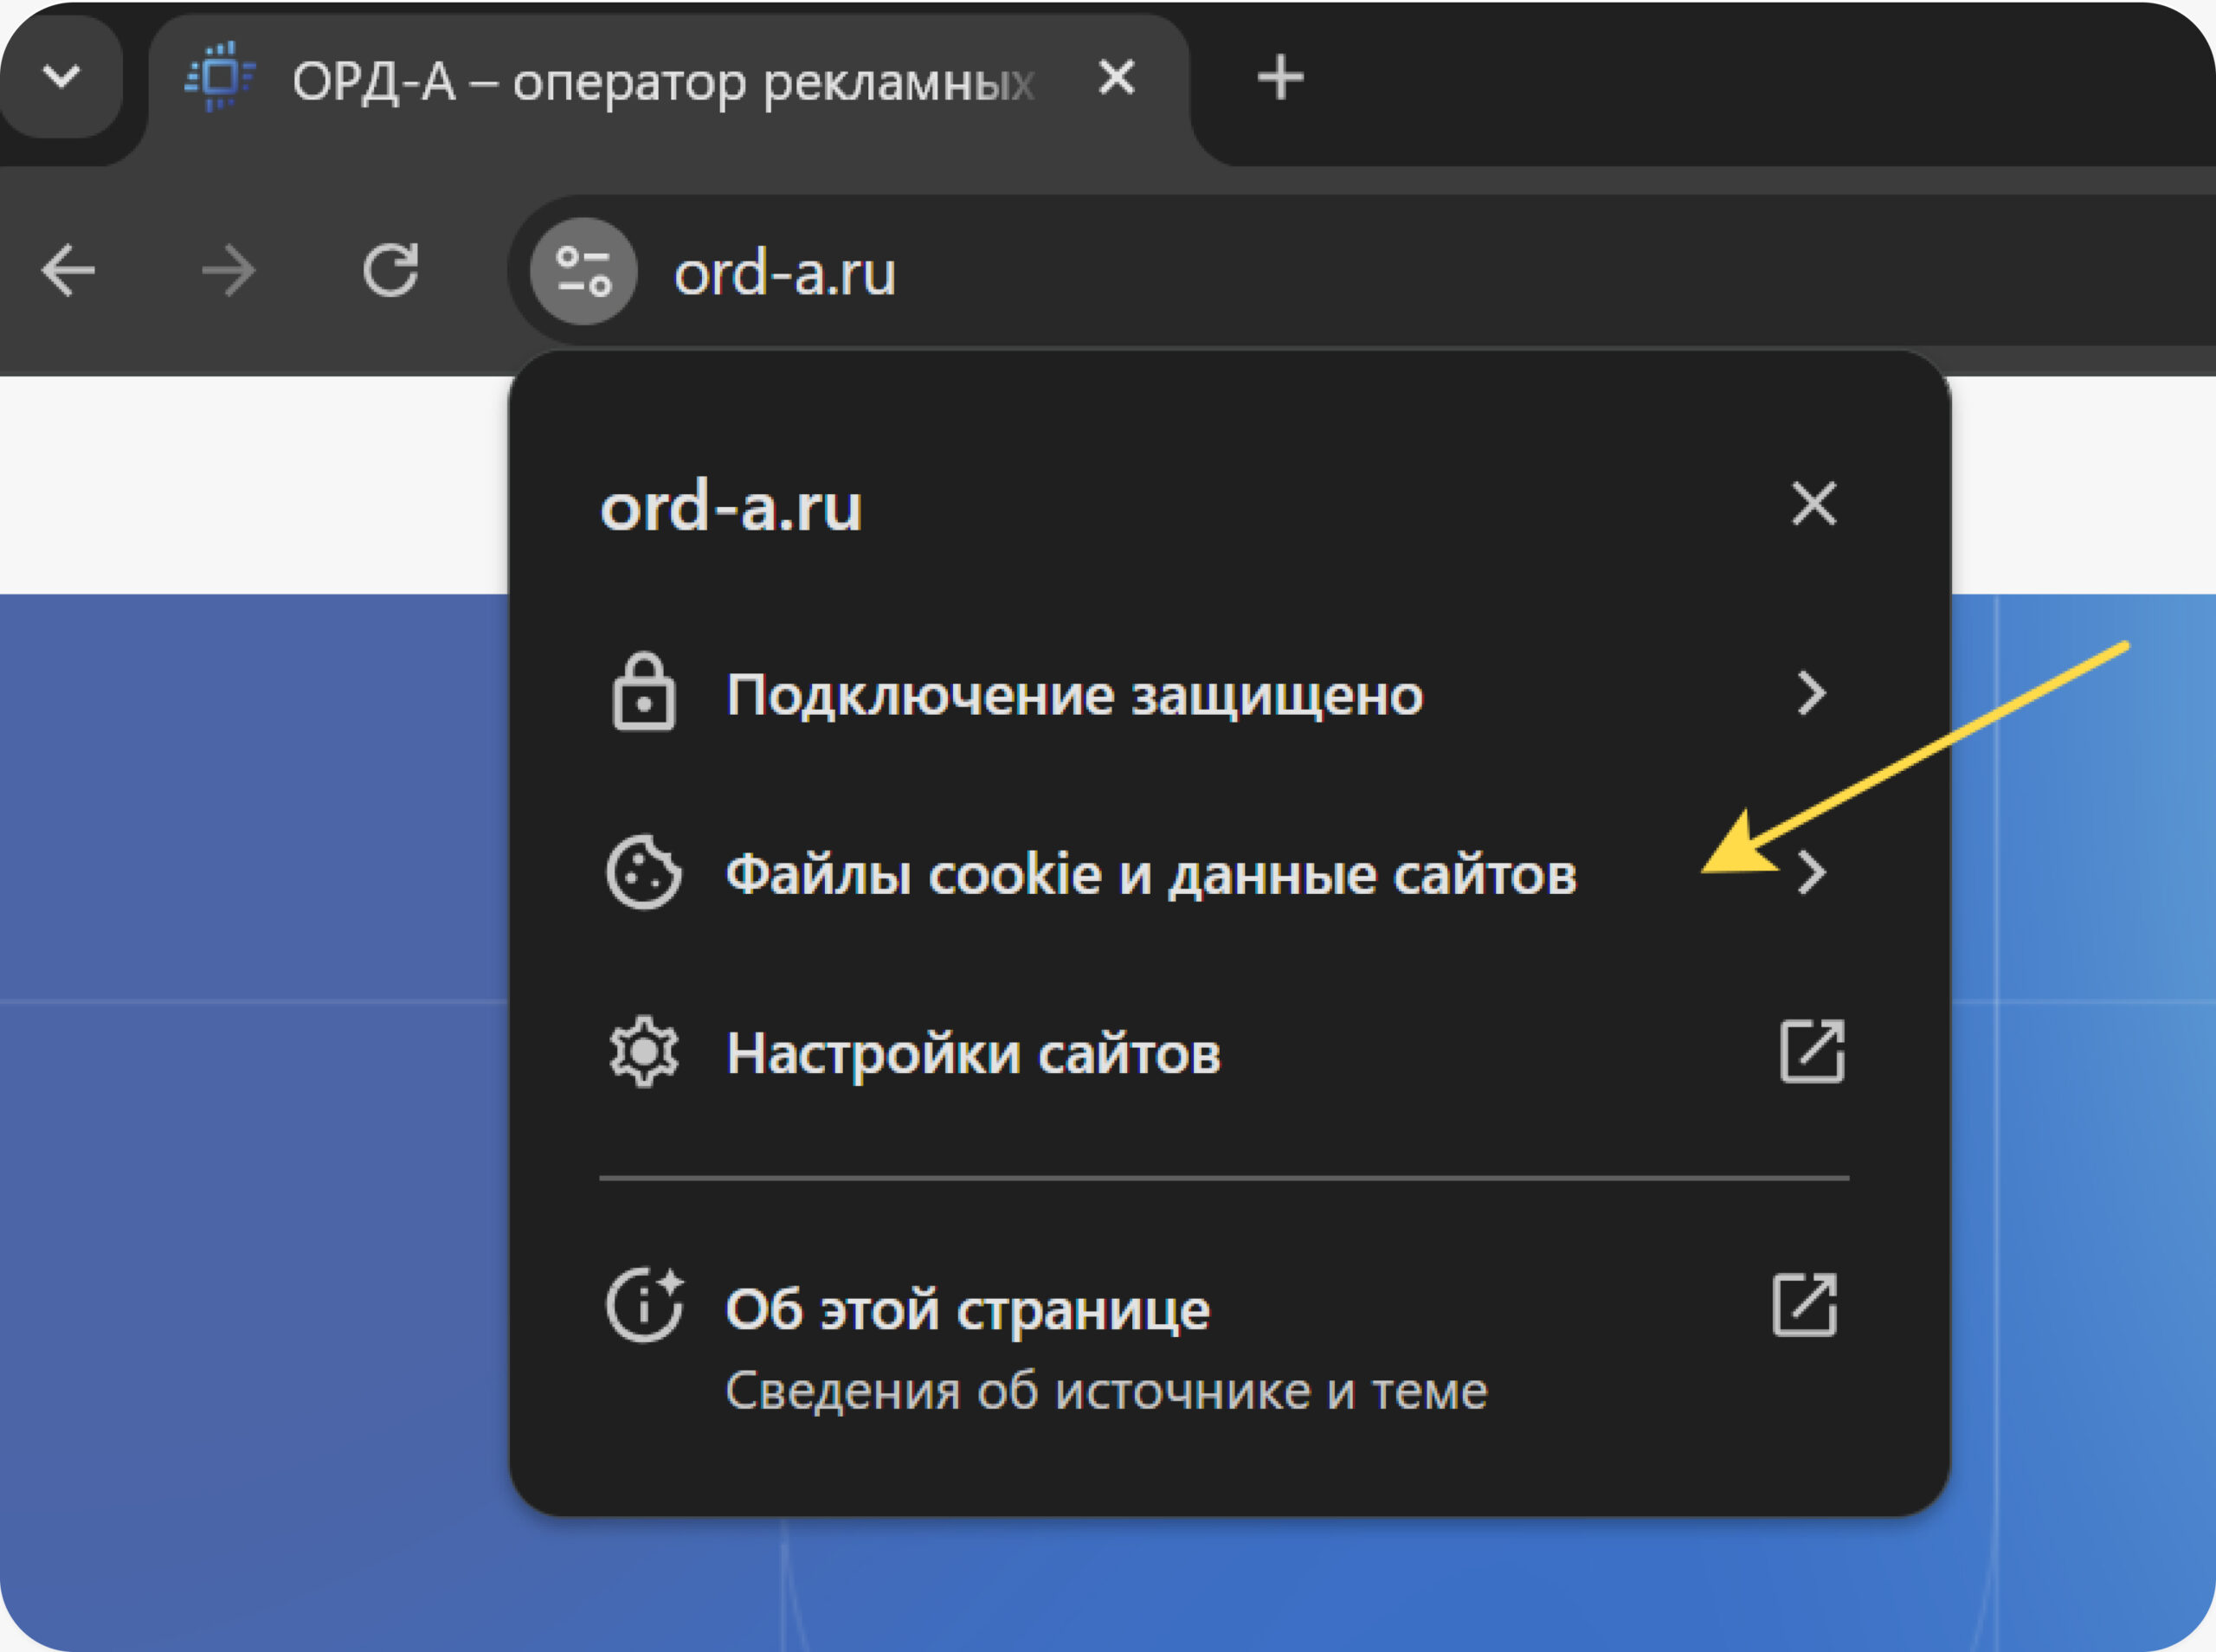This screenshot has height=1652, width=2216.
Task: Click the site information tune icon
Action: pos(583,271)
